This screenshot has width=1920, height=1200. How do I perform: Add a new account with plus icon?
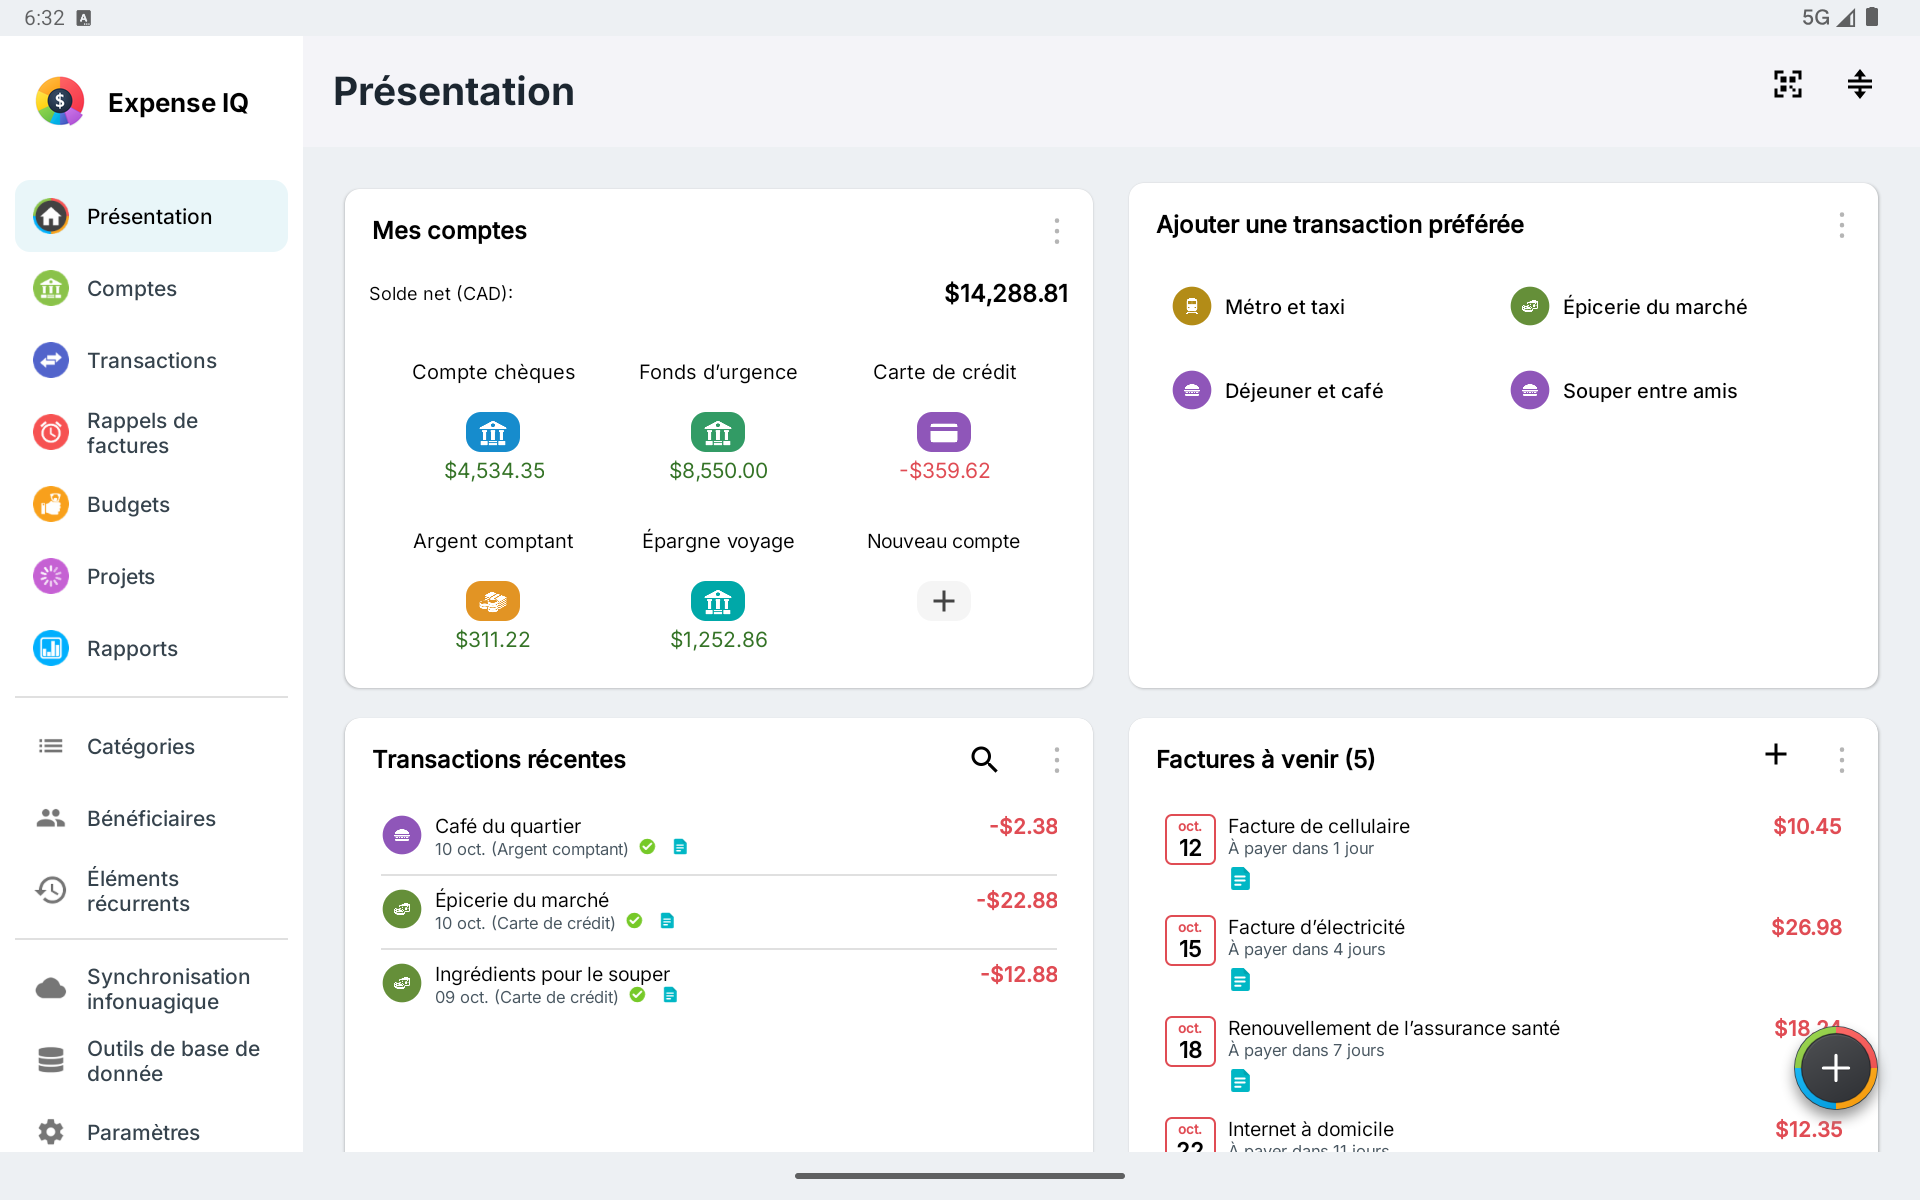(944, 601)
